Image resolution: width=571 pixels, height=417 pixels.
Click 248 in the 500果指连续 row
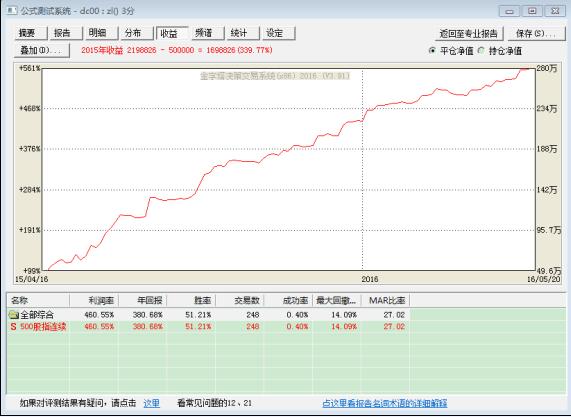pos(252,327)
